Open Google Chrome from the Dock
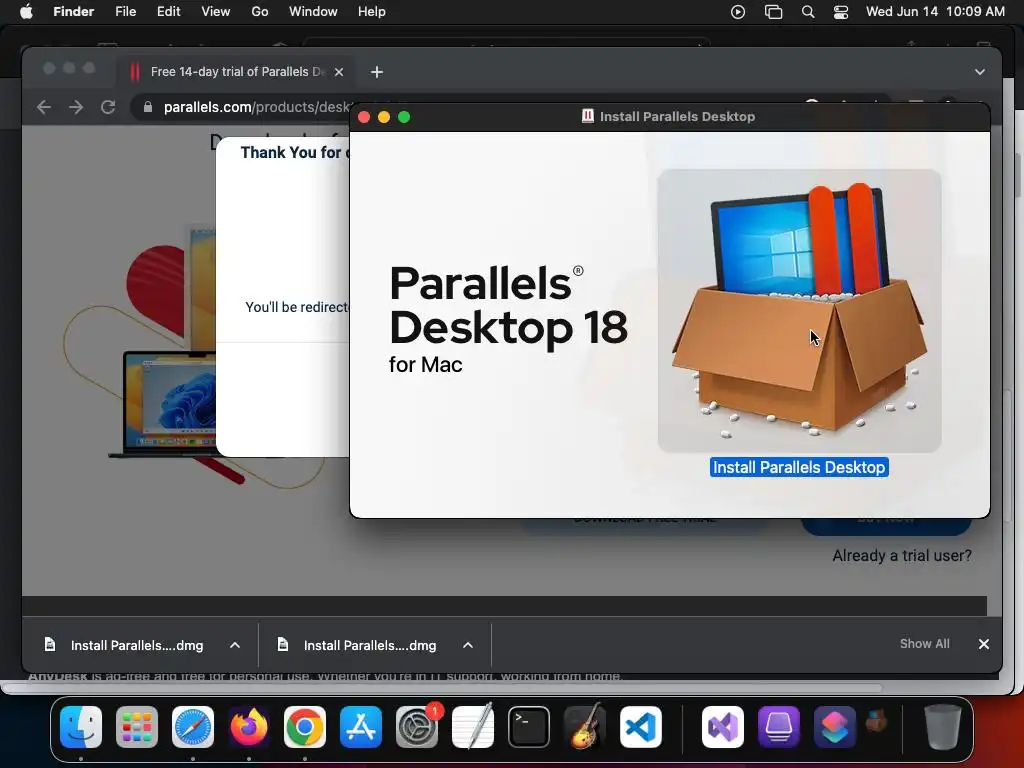This screenshot has height=768, width=1024. pos(305,727)
